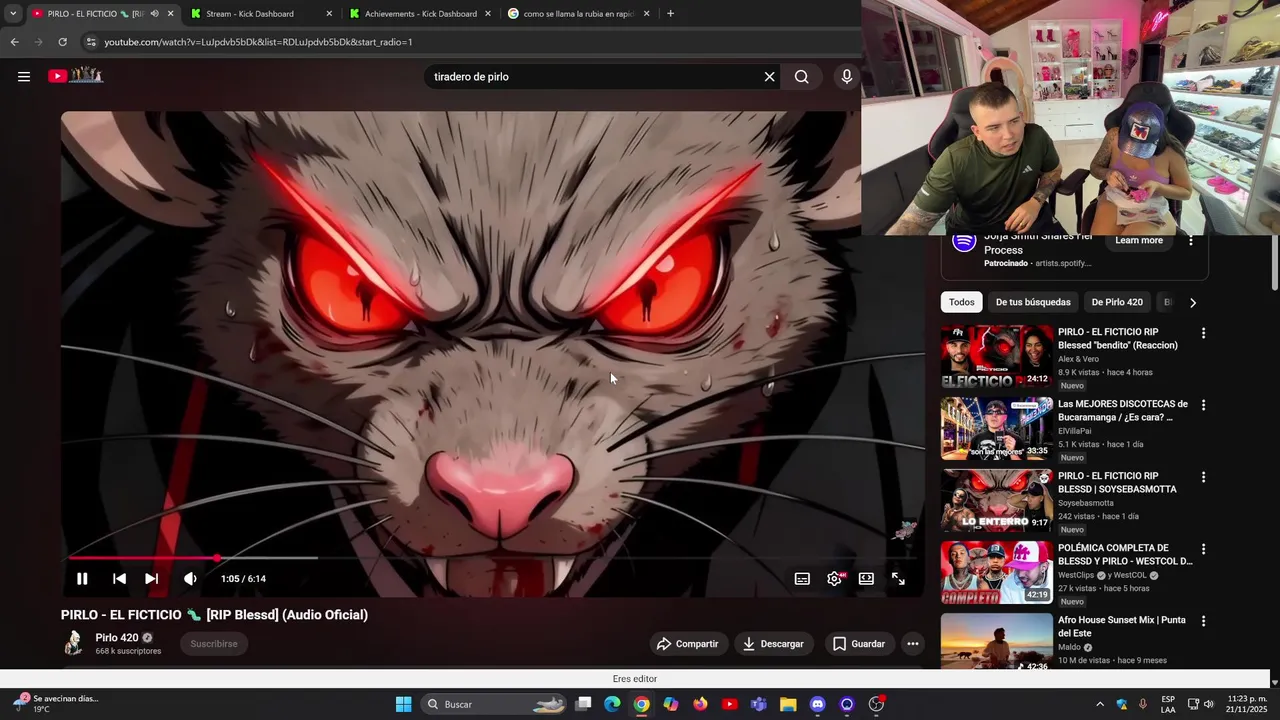Mute the video volume speaker icon

click(x=190, y=579)
